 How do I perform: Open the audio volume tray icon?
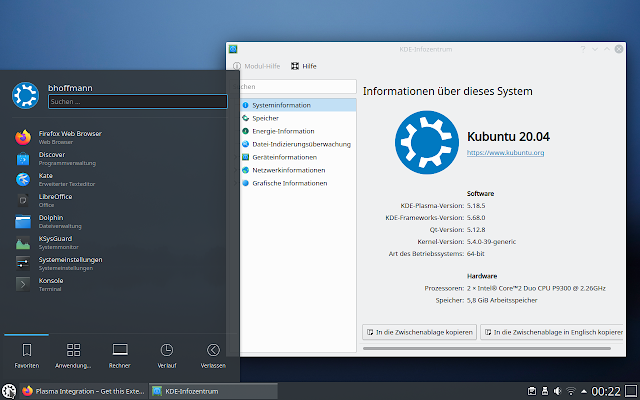coord(558,391)
